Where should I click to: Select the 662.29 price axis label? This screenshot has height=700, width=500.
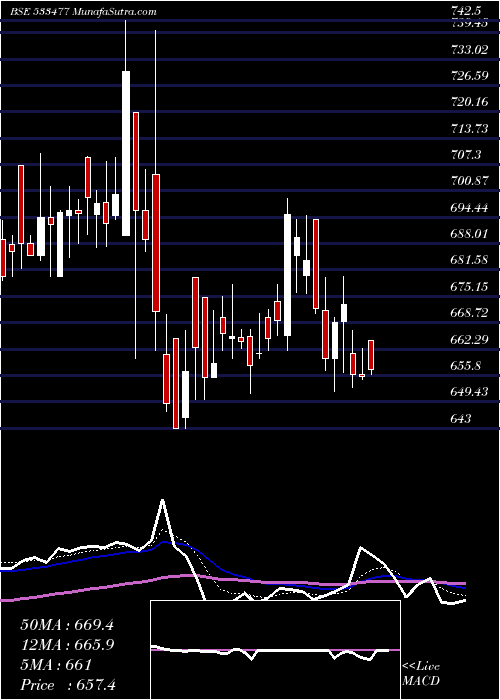469,339
